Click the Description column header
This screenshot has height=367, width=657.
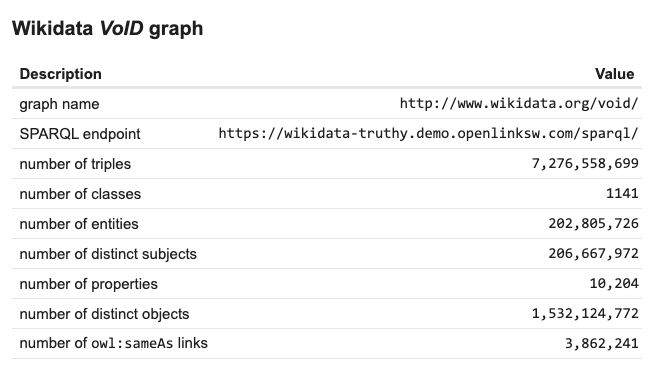coord(60,74)
